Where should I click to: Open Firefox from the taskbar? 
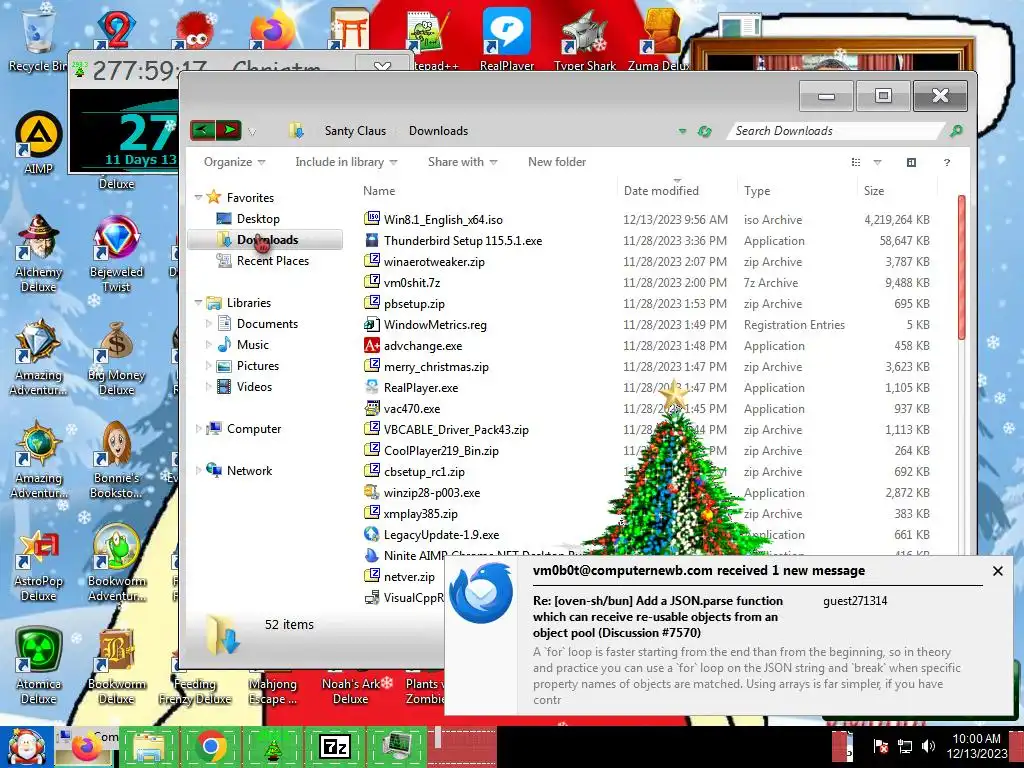(88, 746)
